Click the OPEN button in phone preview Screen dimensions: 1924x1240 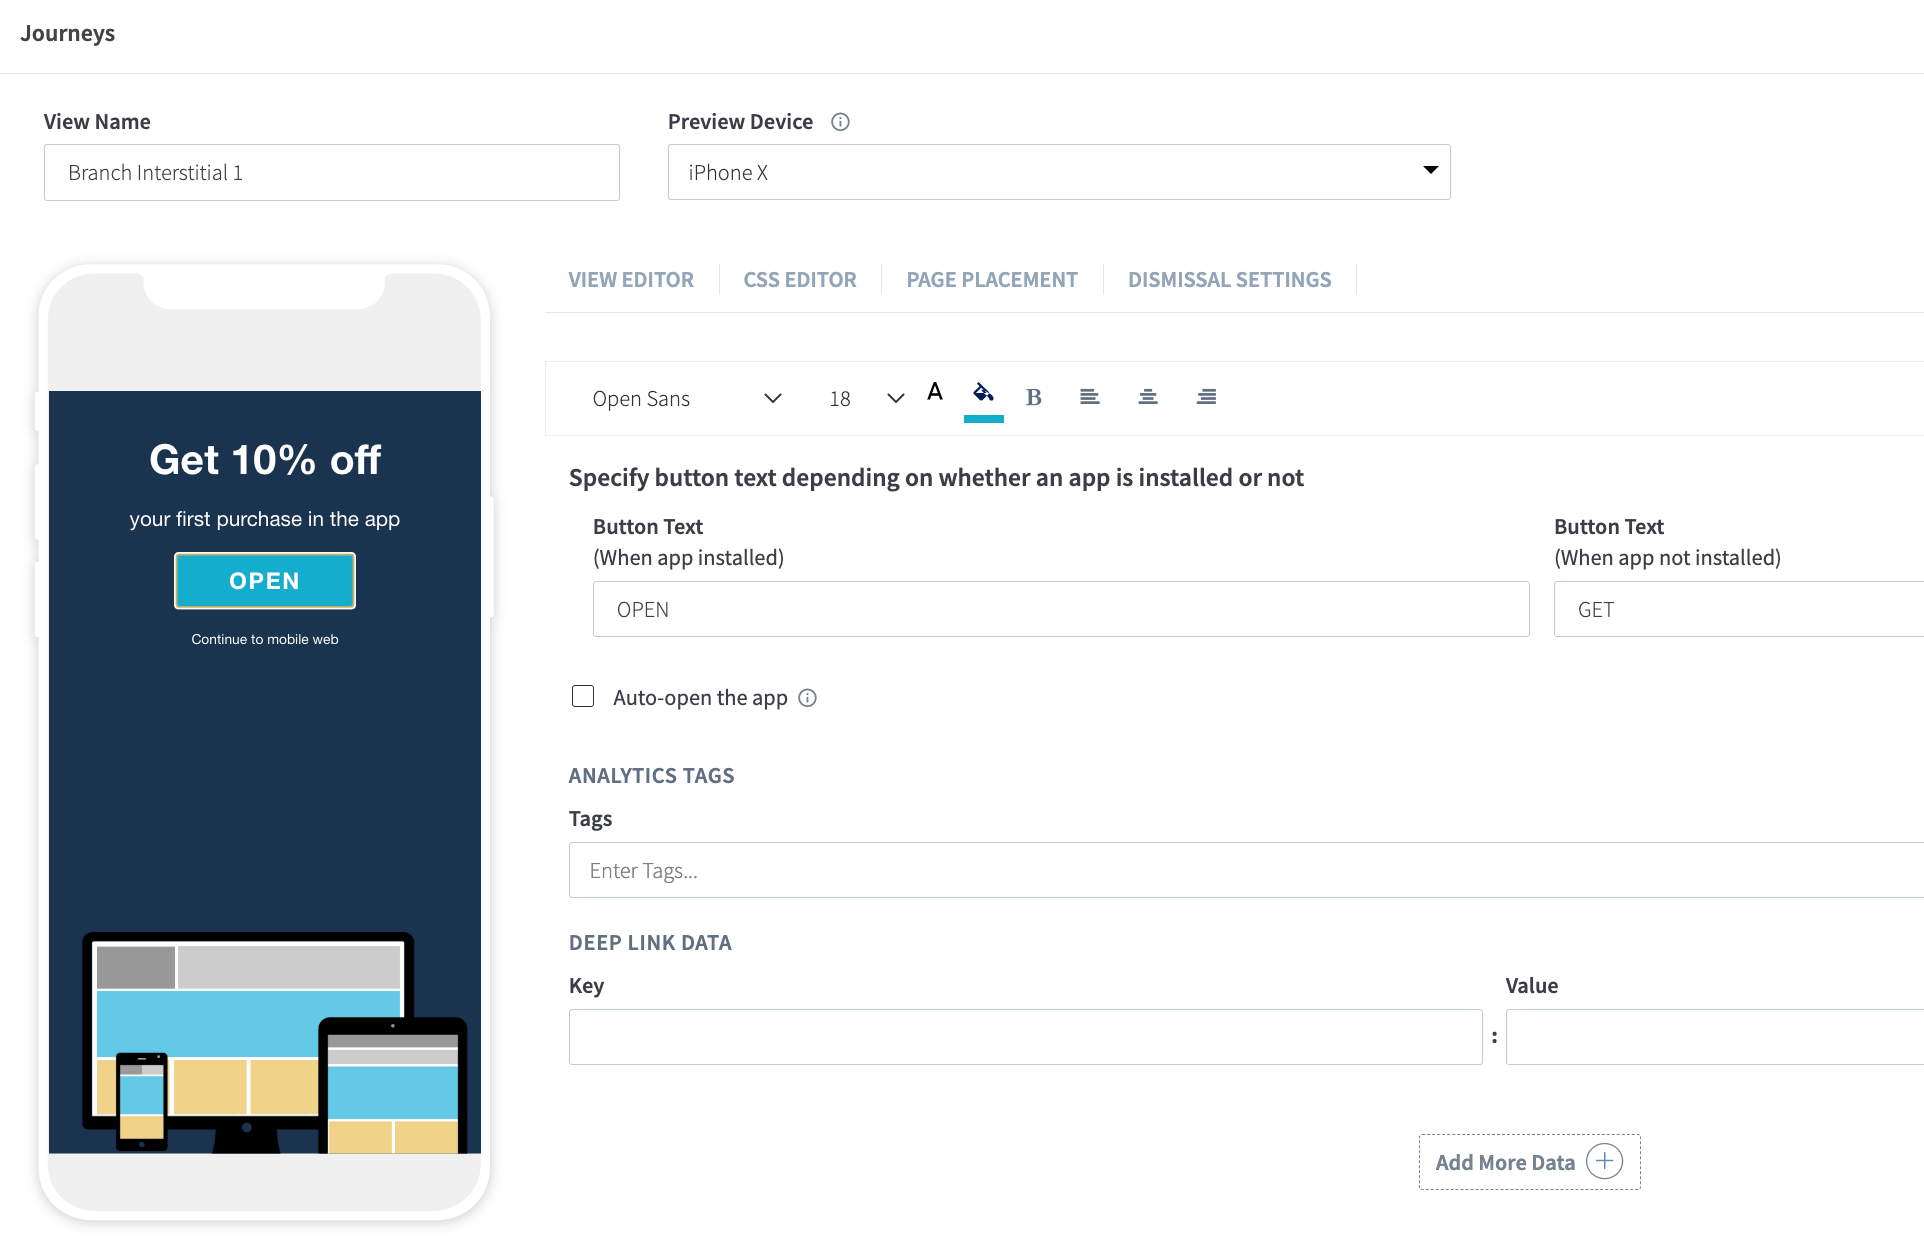pyautogui.click(x=264, y=581)
